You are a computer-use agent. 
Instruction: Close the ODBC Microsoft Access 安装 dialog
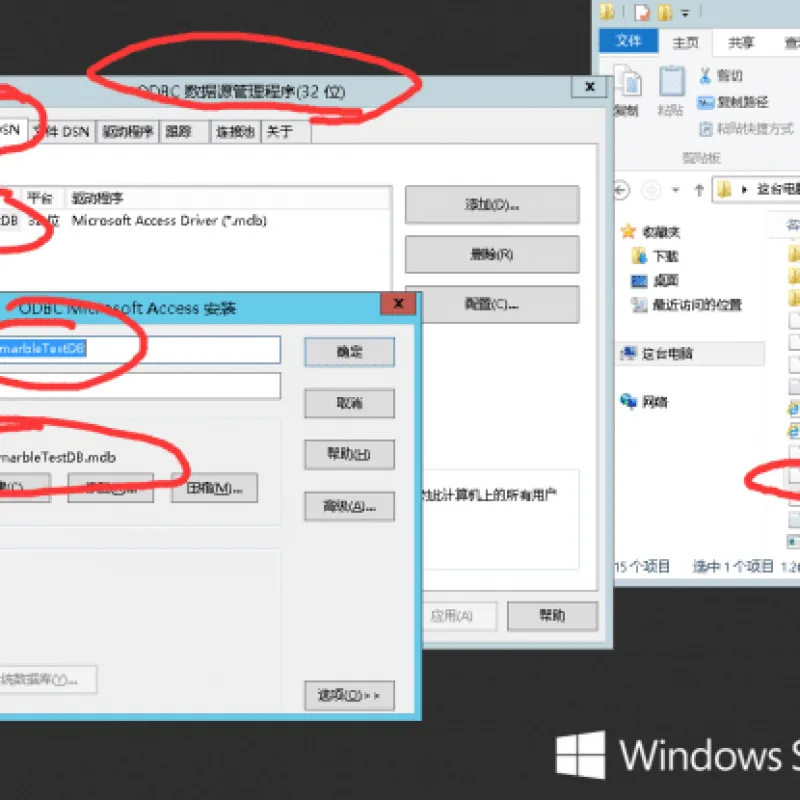click(x=398, y=304)
